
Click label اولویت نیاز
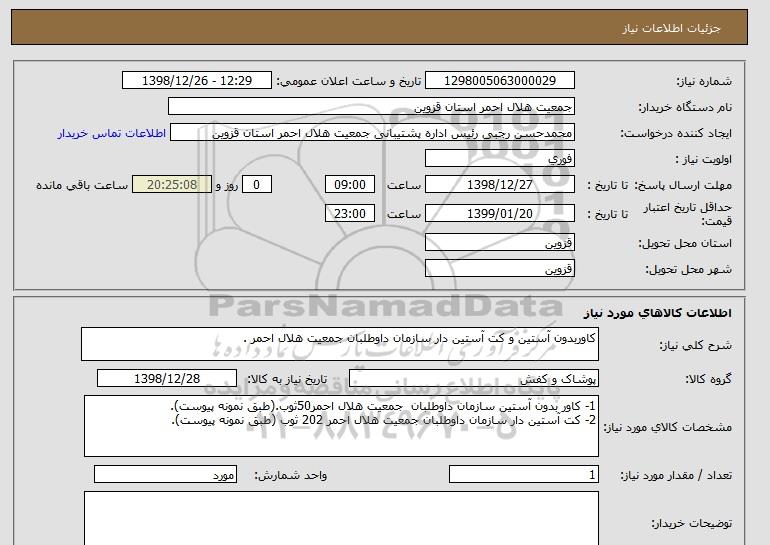[703, 159]
